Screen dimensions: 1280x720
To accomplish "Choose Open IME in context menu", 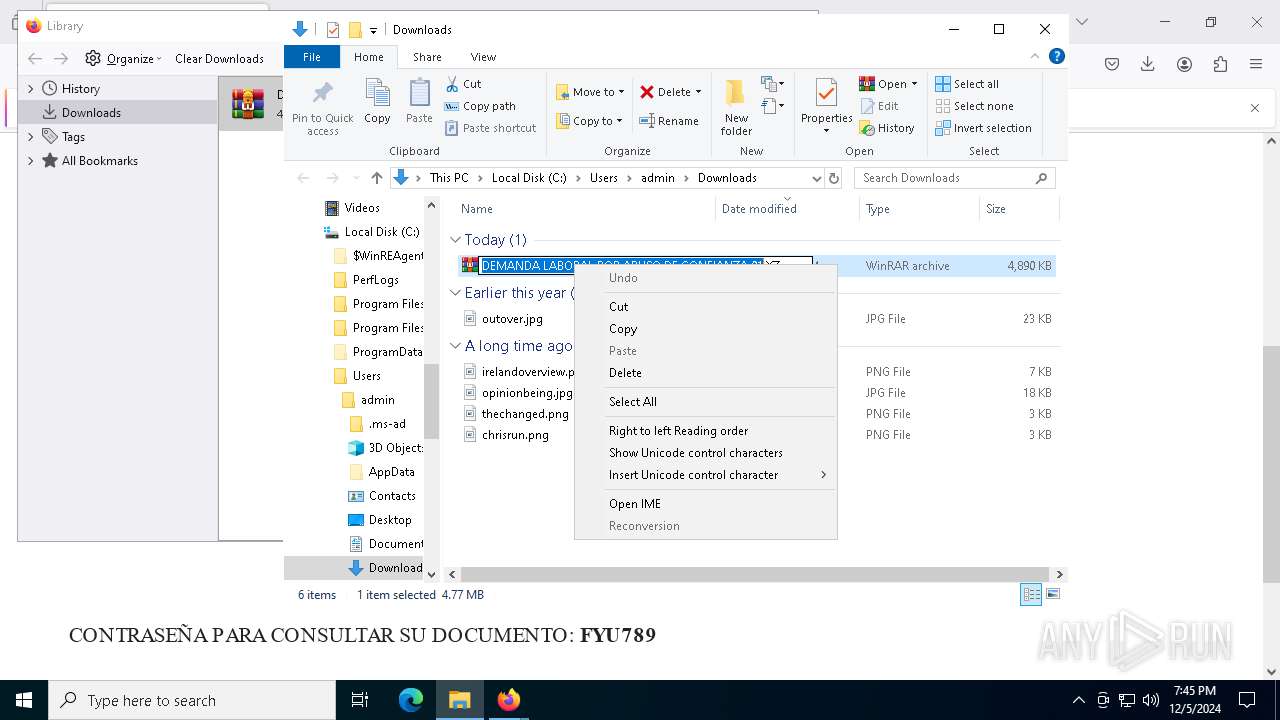I will coord(706,504).
